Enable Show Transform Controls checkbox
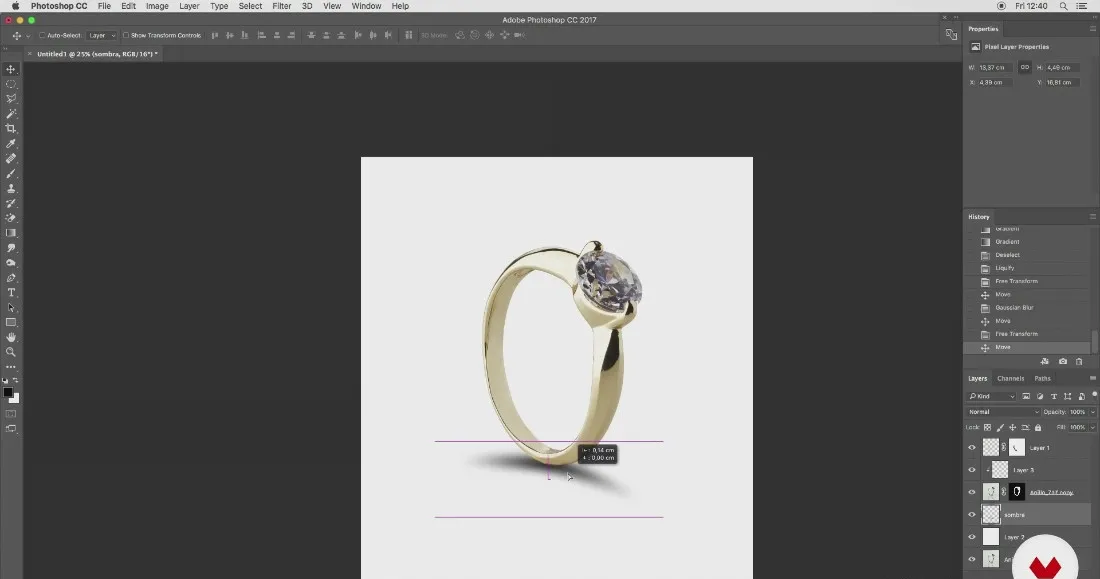The width and height of the screenshot is (1100, 579). click(126, 35)
